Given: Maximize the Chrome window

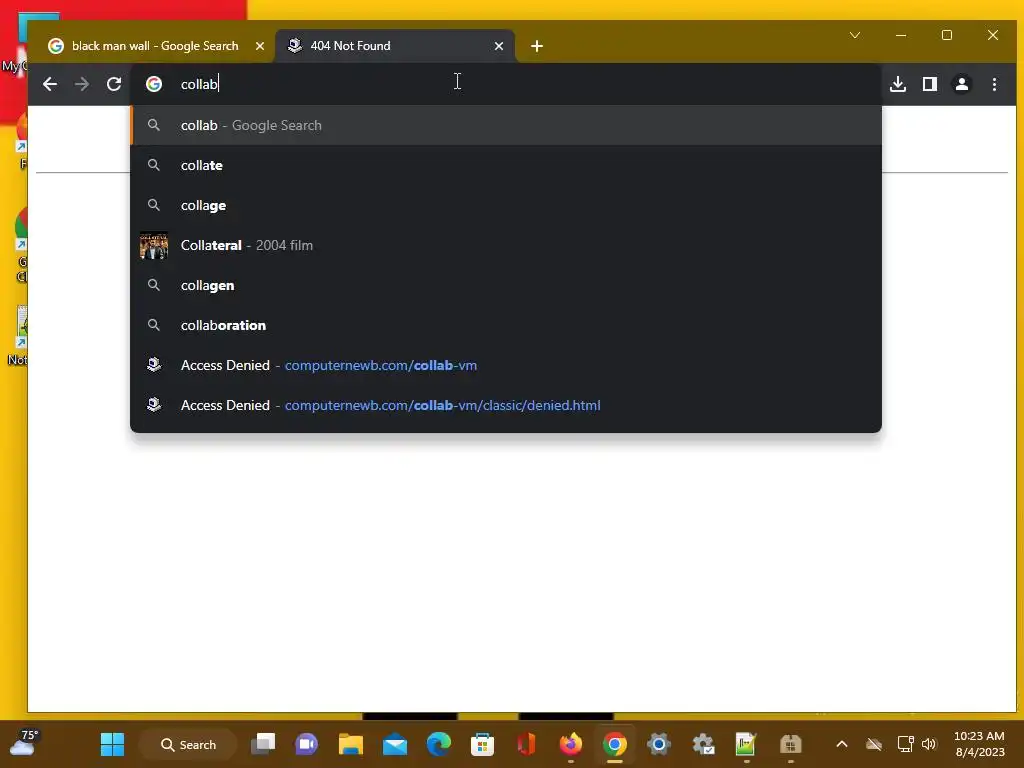Looking at the screenshot, I should [947, 35].
